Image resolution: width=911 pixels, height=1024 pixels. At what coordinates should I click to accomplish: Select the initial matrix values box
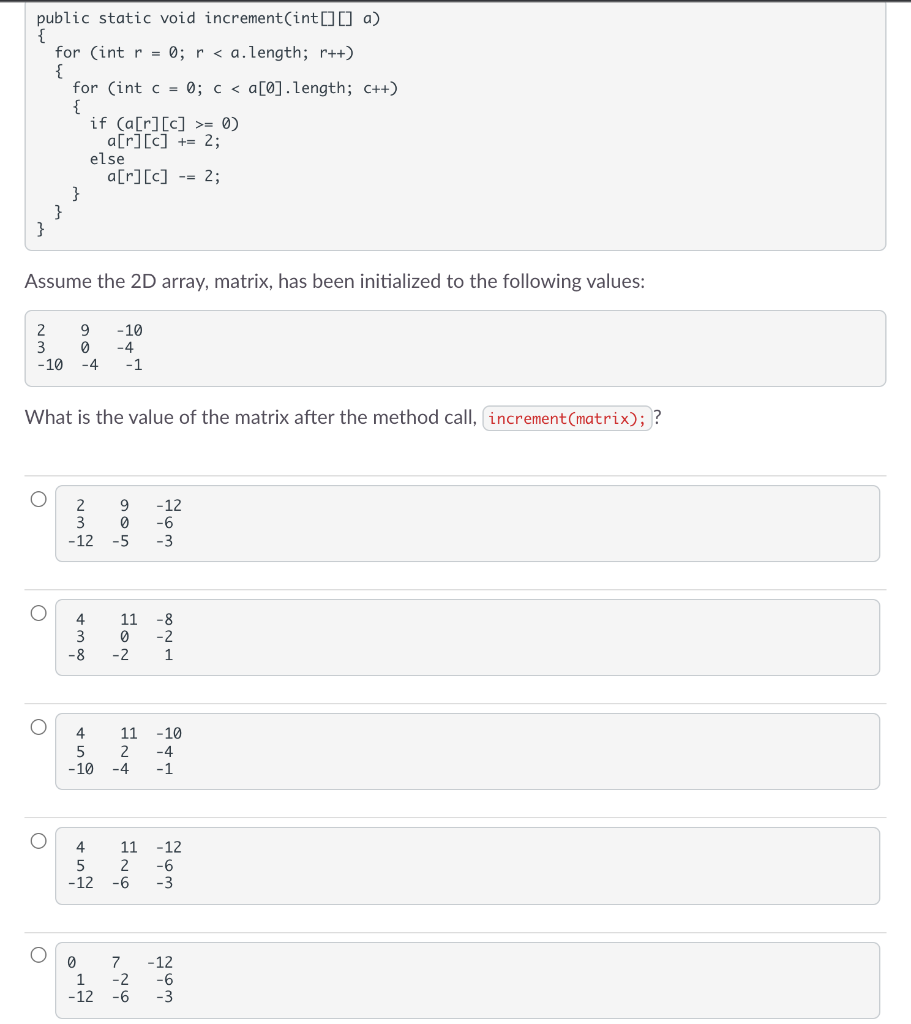(x=455, y=347)
